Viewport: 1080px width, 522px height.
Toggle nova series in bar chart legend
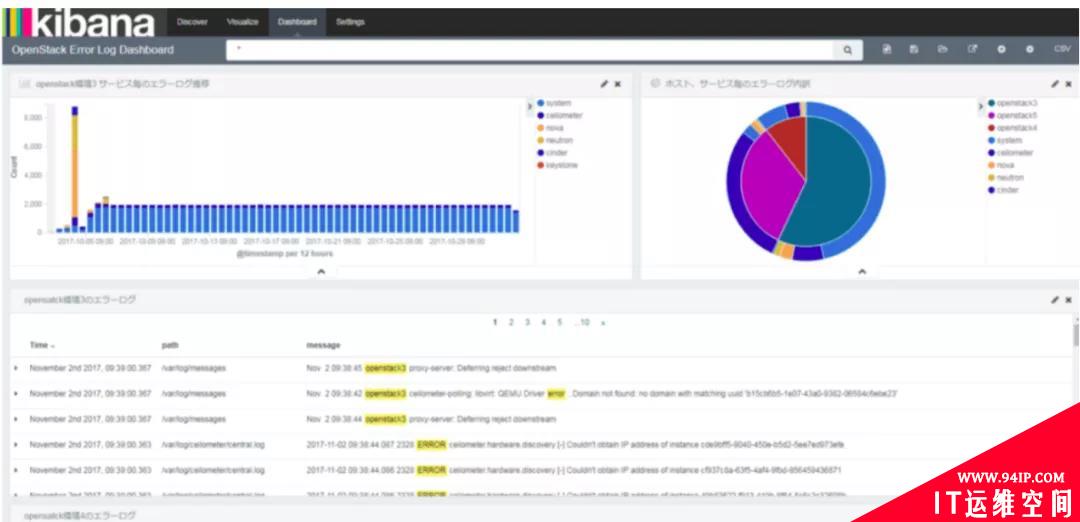point(550,128)
